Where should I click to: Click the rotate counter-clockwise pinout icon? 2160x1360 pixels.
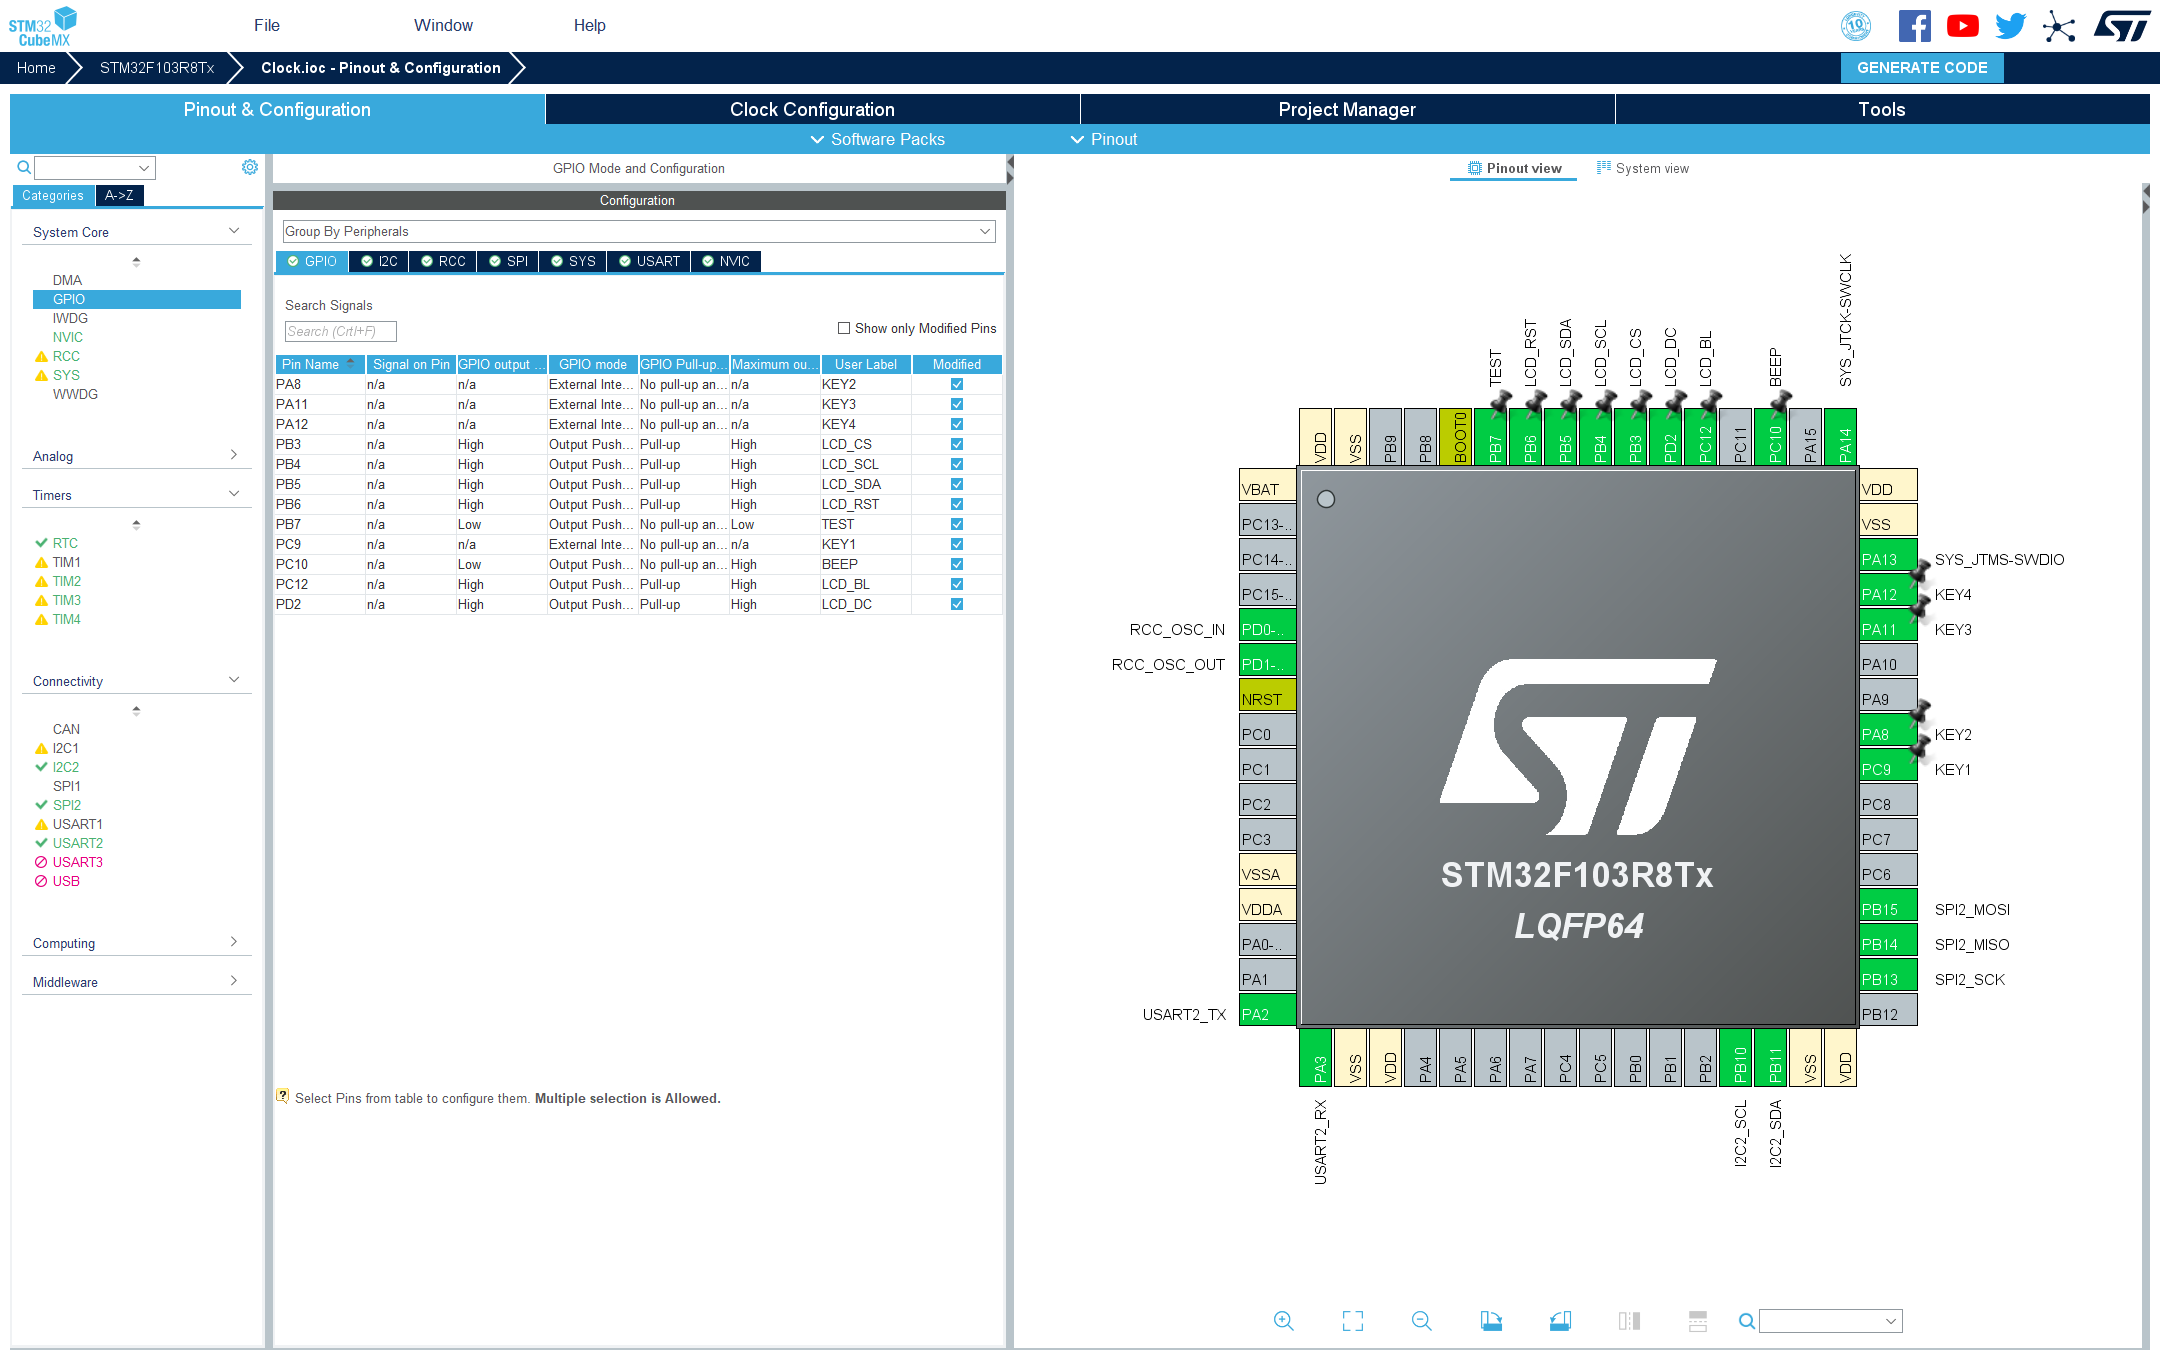(1560, 1321)
